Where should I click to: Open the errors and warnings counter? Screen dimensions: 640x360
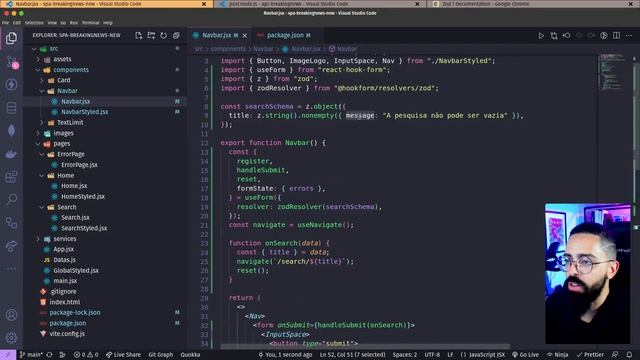86,355
